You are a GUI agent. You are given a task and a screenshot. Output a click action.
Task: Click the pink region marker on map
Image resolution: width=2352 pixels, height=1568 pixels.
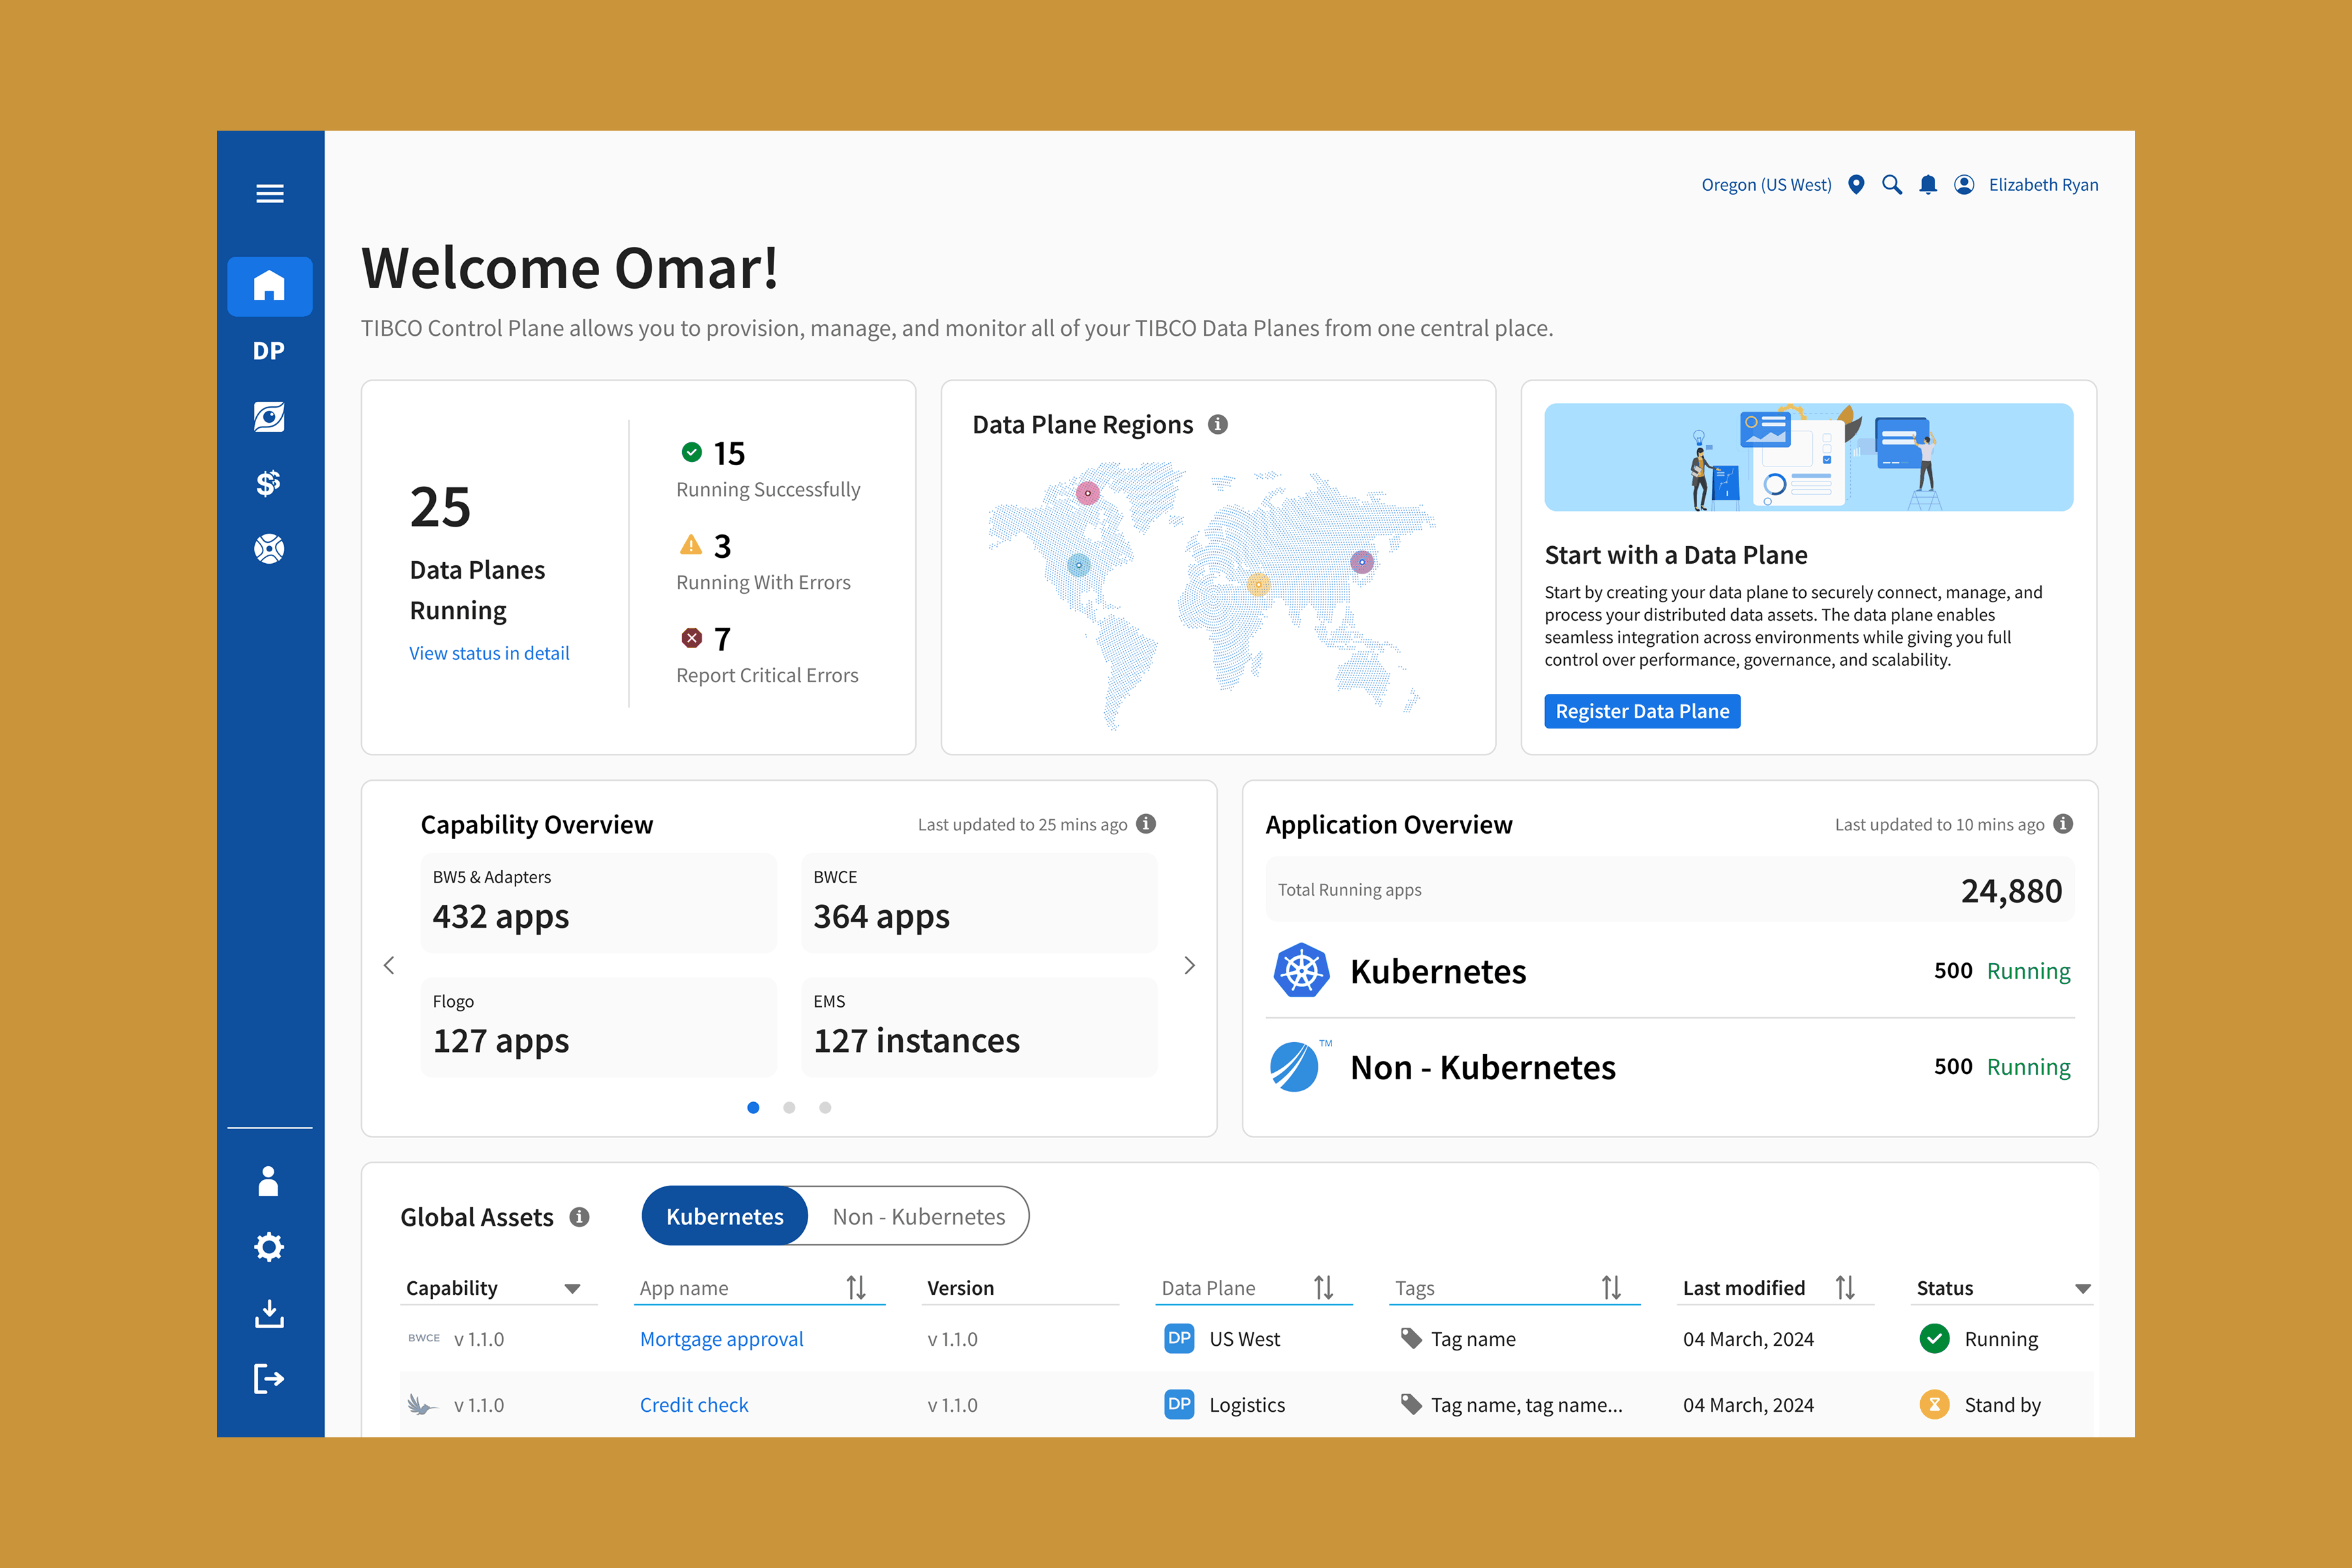coord(1088,493)
